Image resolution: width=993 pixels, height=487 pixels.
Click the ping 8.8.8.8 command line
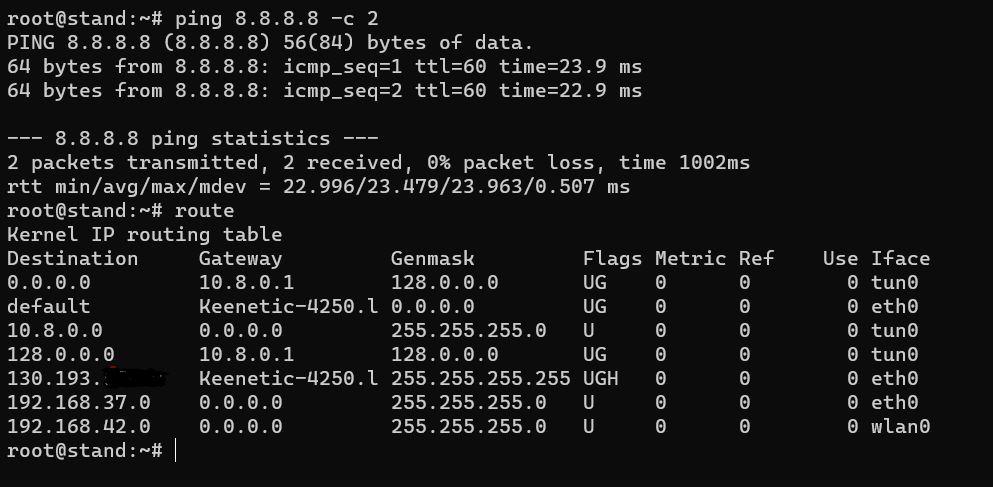(193, 19)
